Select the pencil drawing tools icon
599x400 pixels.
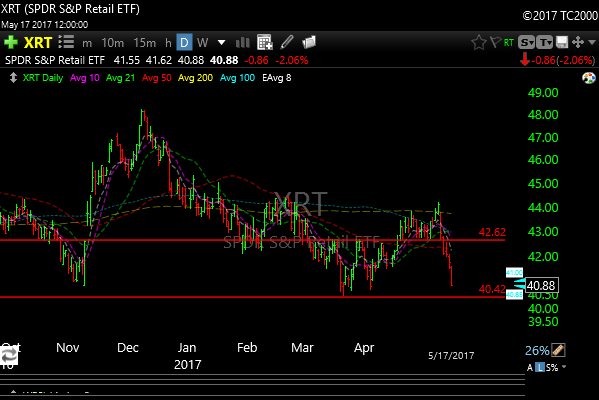(x=287, y=42)
